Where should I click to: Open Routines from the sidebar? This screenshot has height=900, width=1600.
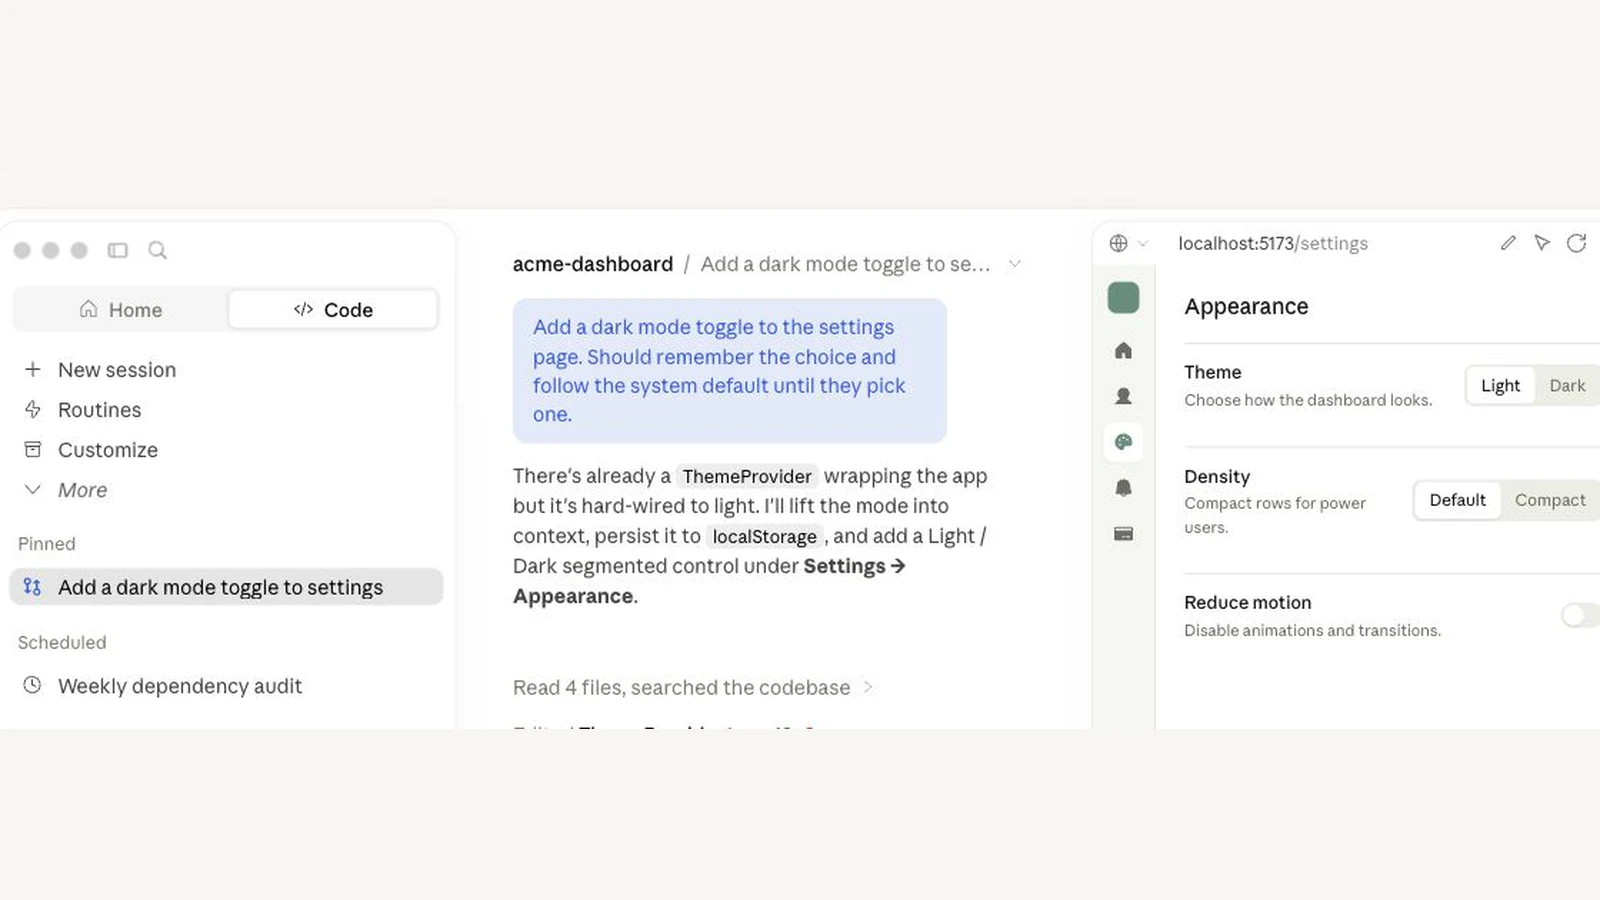pyautogui.click(x=99, y=410)
